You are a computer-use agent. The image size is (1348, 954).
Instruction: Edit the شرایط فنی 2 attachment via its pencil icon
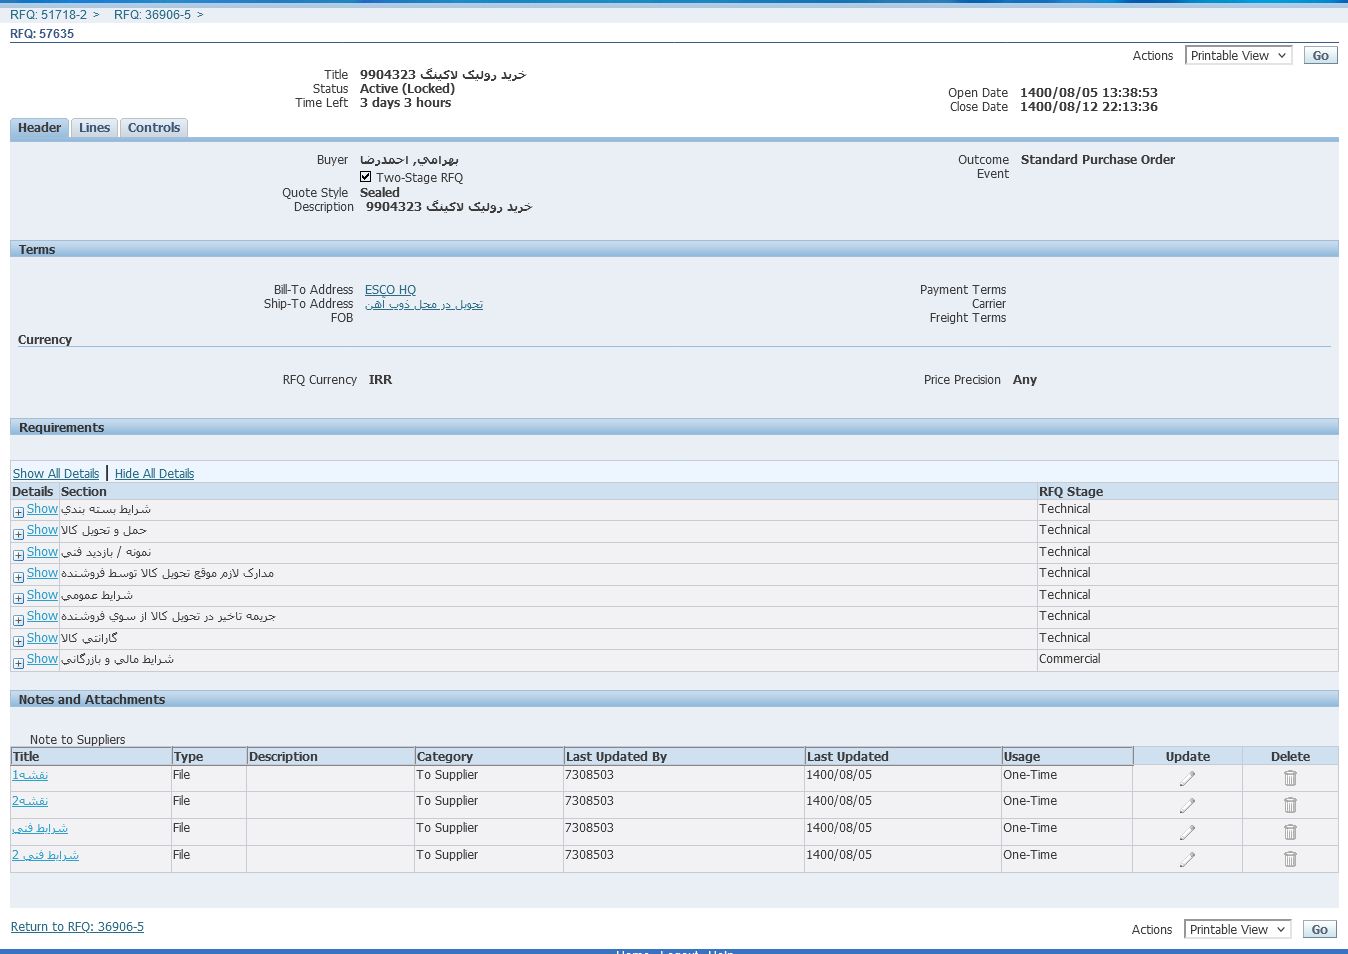[1187, 859]
